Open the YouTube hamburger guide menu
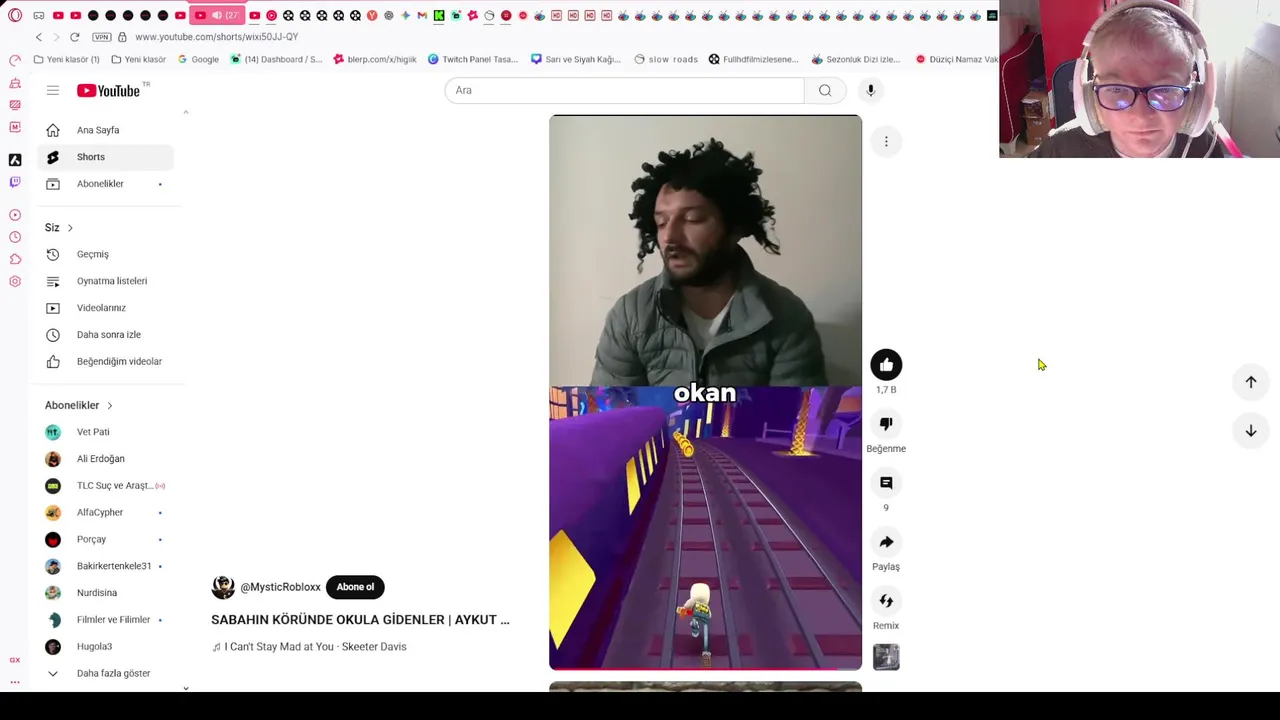Screen dimensions: 1280x720 pyautogui.click(x=53, y=90)
